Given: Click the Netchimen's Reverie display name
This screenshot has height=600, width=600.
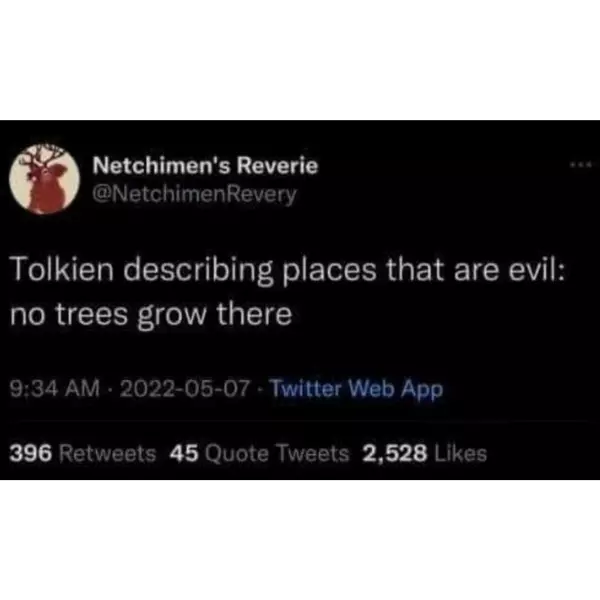Looking at the screenshot, I should tap(205, 166).
